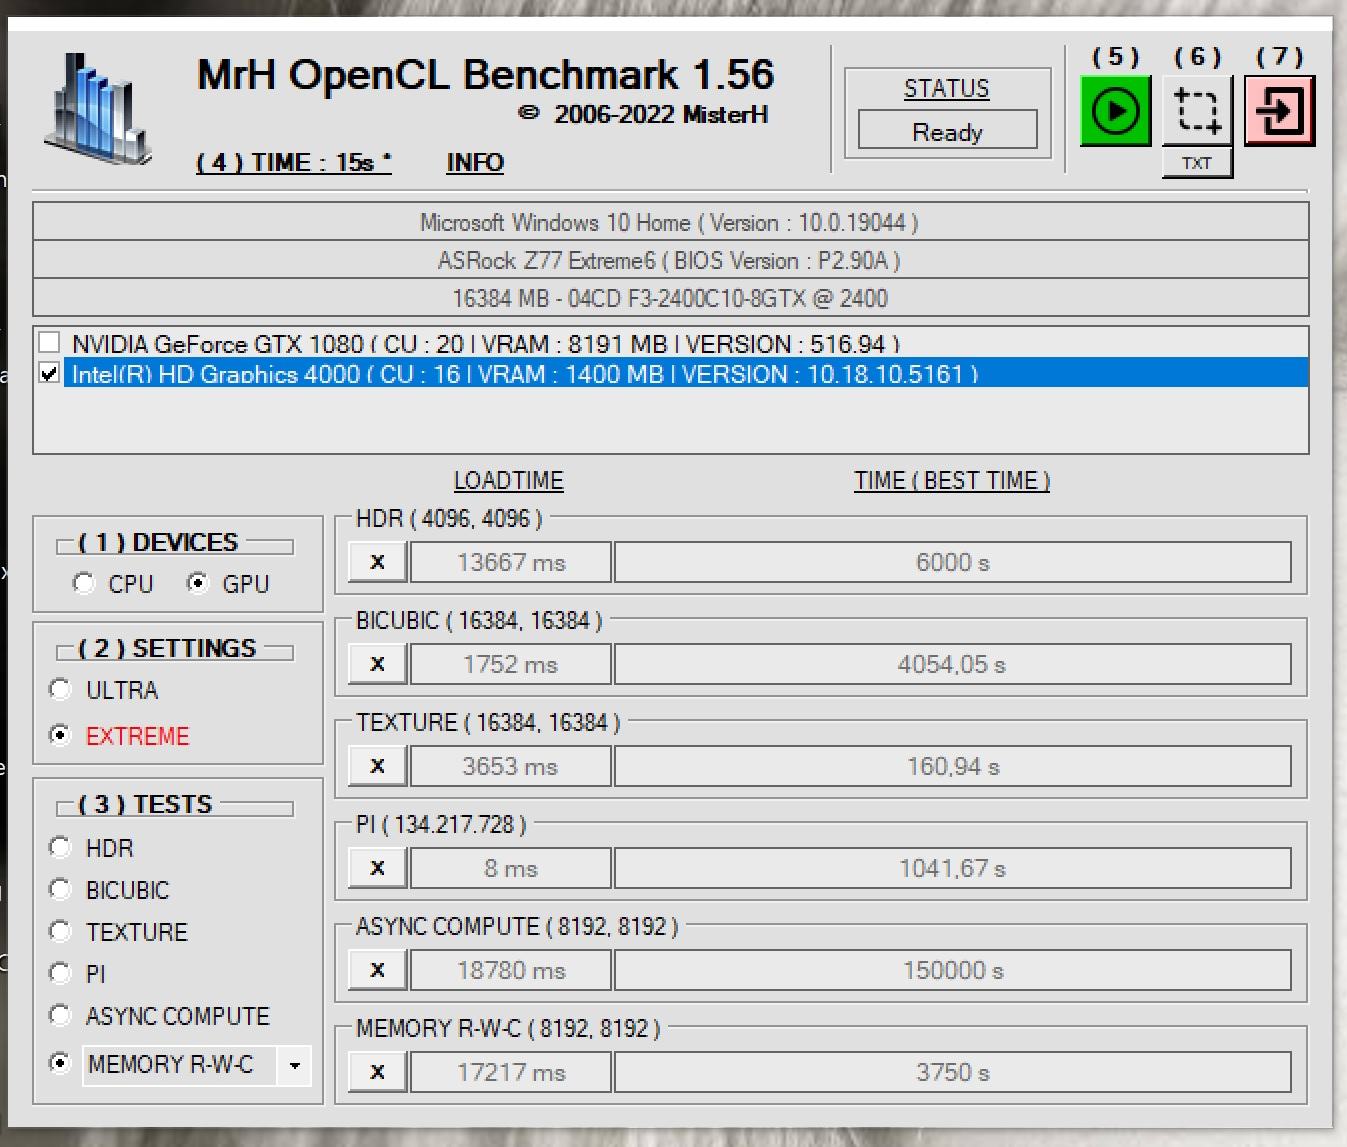Click the MEMORY R-W-C best time 3750 s
1347x1147 pixels.
pos(953,1072)
